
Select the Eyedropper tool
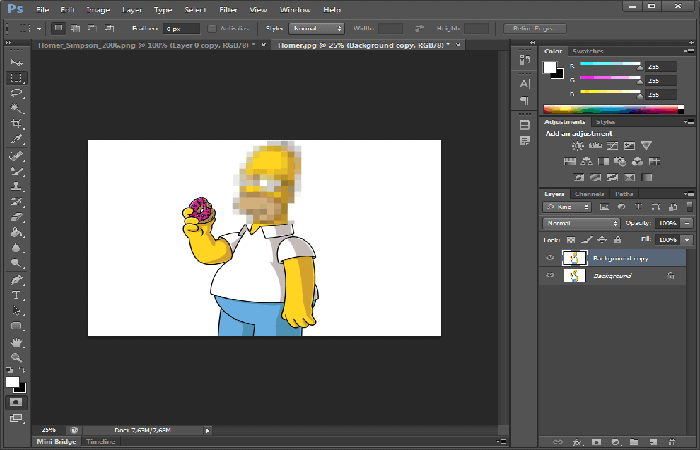pos(17,139)
